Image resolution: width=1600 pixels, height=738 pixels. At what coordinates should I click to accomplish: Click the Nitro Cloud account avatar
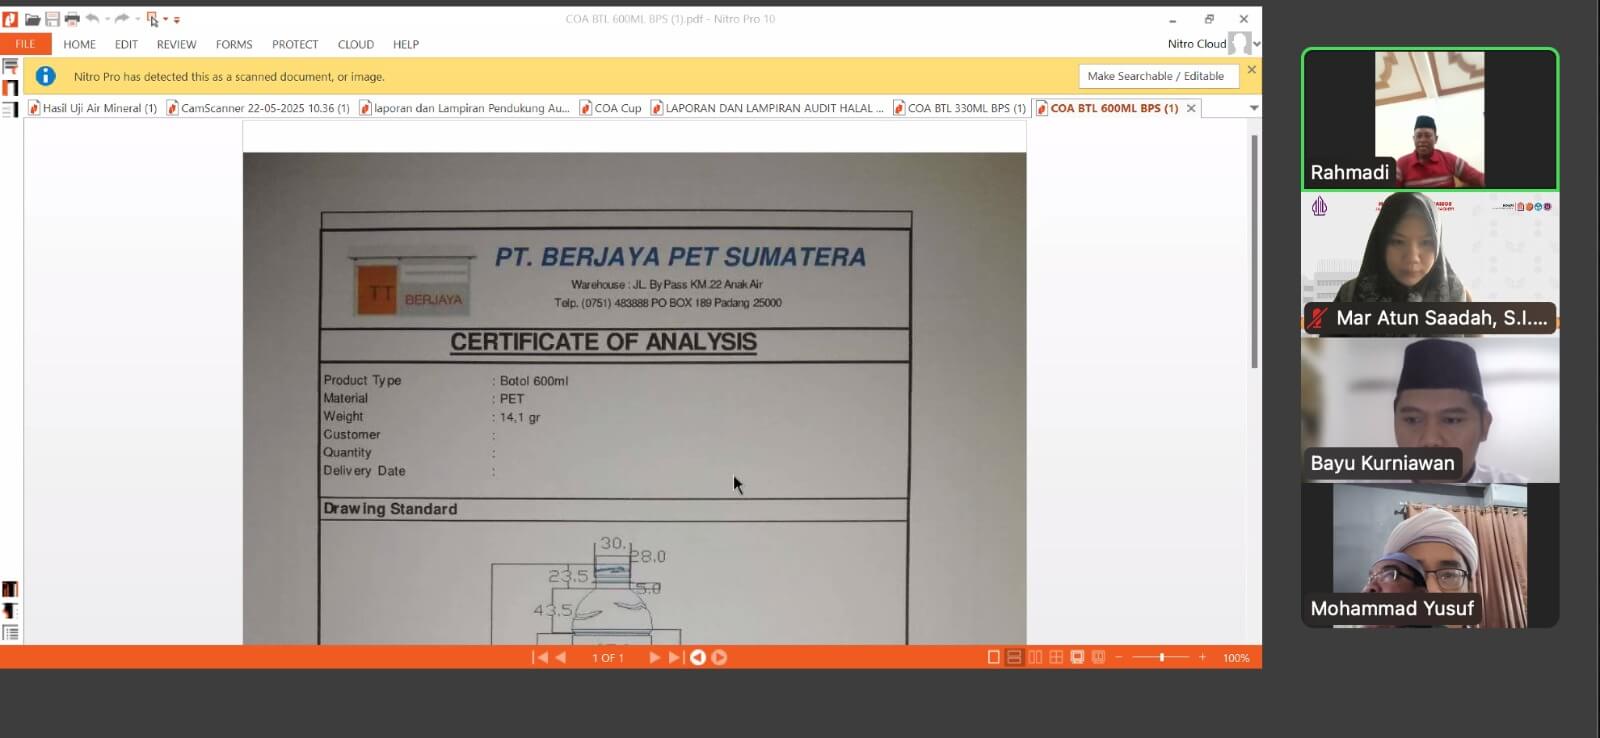1239,44
